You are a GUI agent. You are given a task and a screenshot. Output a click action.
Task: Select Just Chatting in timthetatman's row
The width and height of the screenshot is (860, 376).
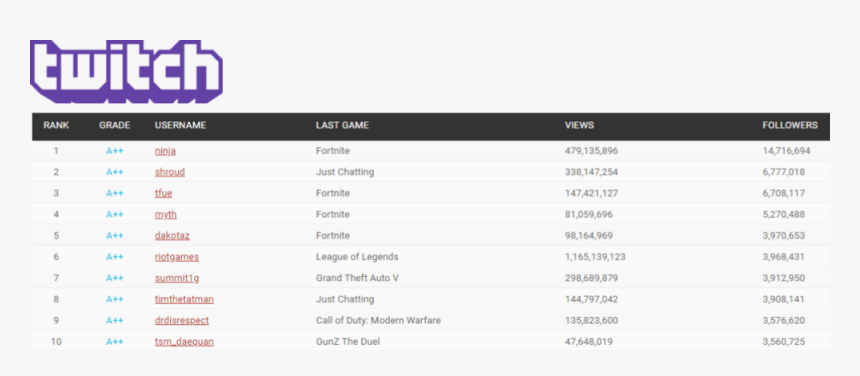(345, 299)
